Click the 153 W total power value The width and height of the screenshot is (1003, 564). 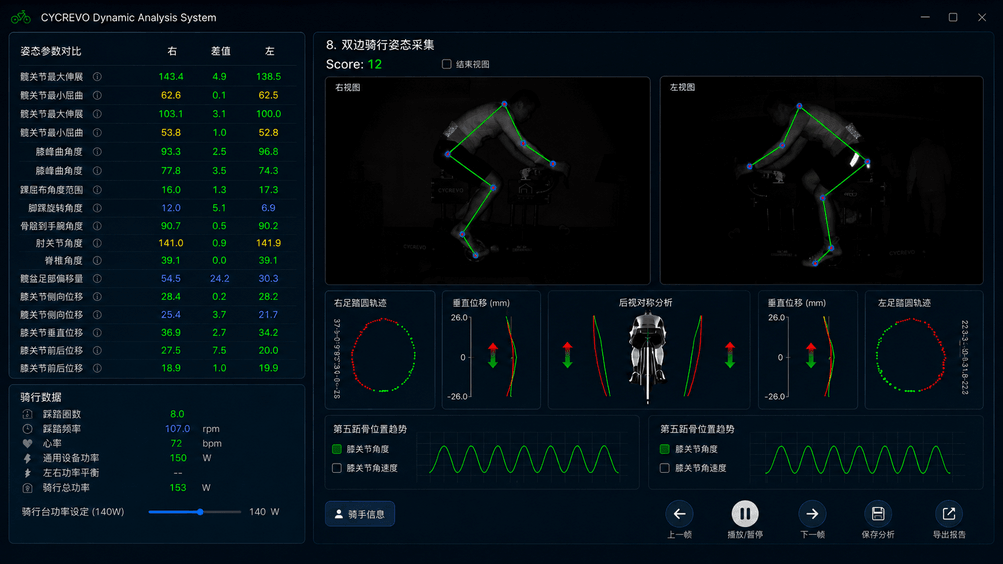click(178, 488)
